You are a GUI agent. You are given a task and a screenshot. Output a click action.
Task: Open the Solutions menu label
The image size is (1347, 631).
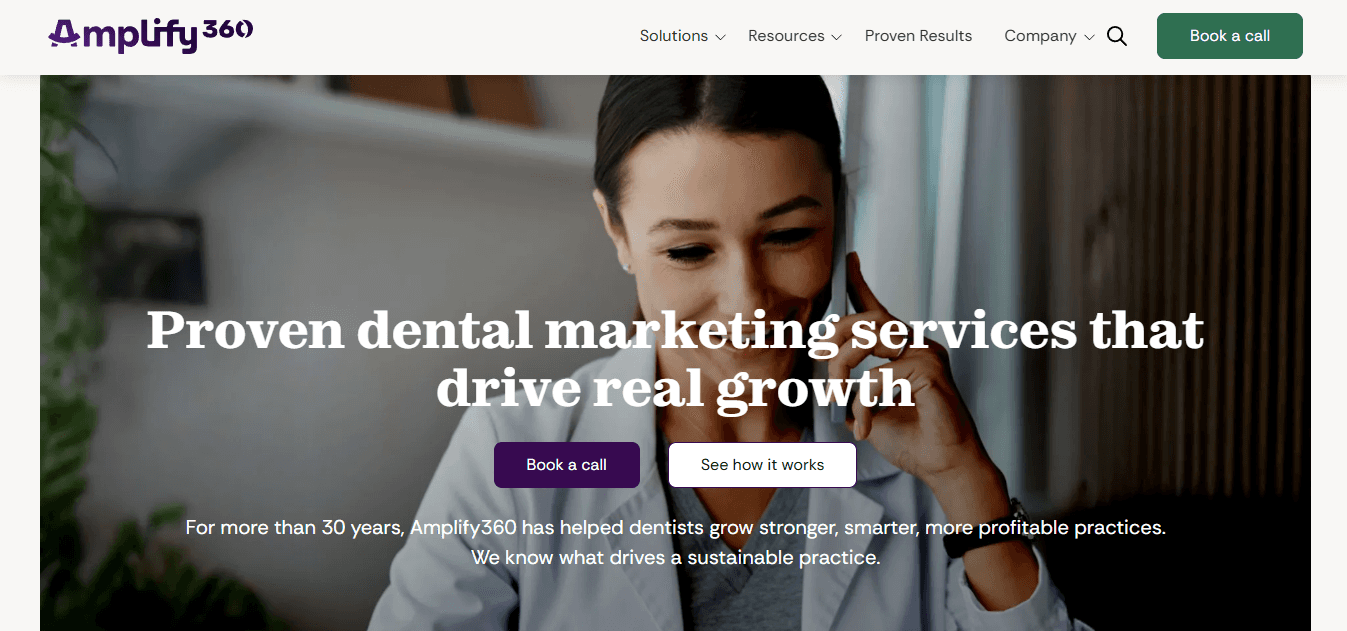point(674,36)
